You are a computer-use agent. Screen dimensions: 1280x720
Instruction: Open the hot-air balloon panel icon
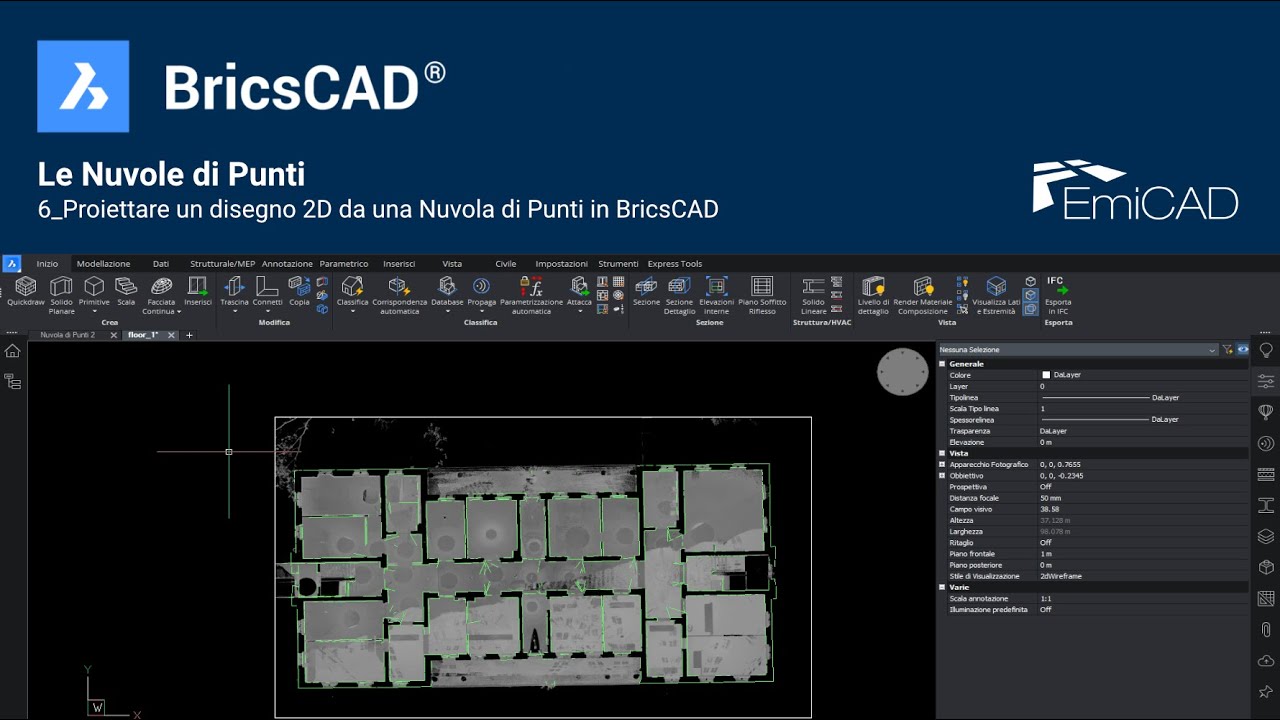1266,412
